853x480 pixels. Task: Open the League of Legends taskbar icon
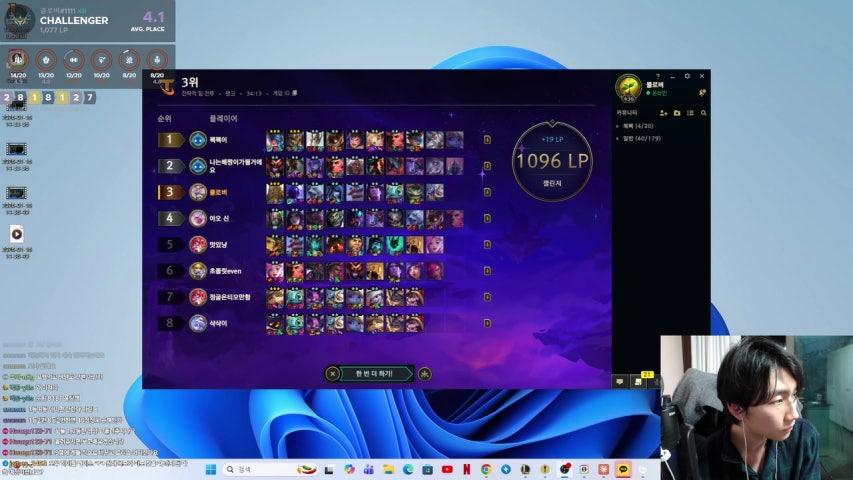526,469
